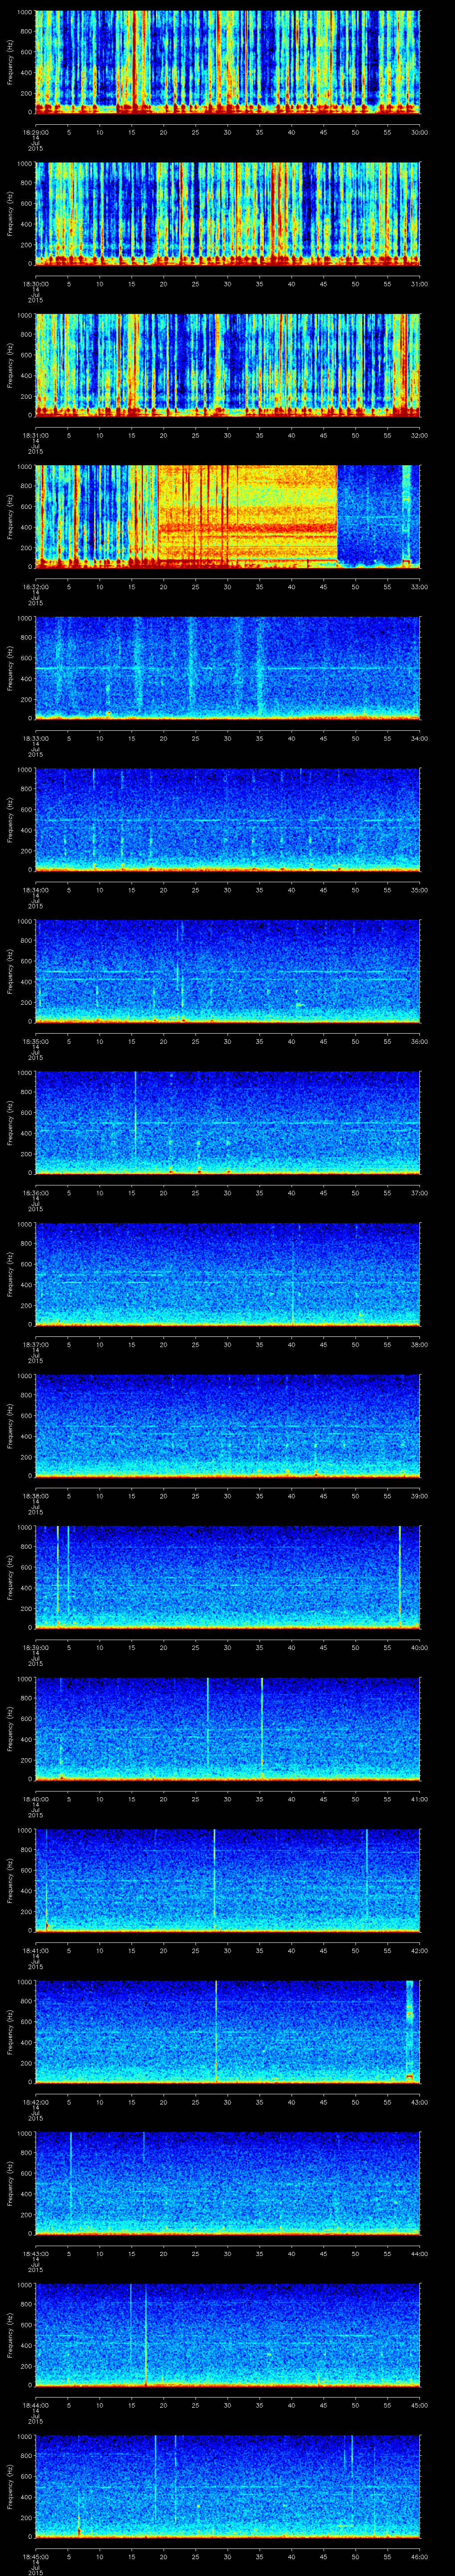455x2576 pixels.
Task: Choose the spectrogram panel starting at 18:38:00
Action: tap(227, 1426)
